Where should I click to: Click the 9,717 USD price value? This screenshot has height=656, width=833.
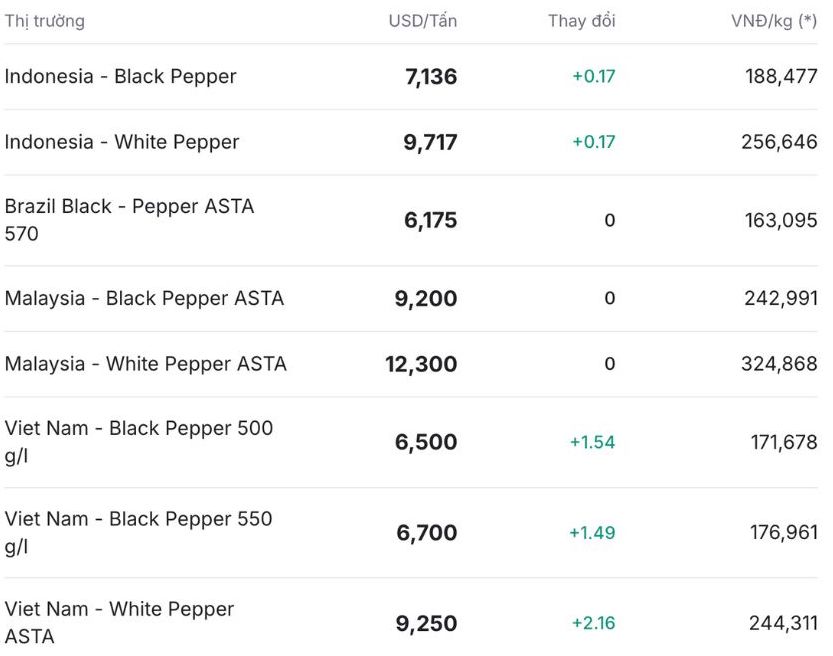[430, 143]
